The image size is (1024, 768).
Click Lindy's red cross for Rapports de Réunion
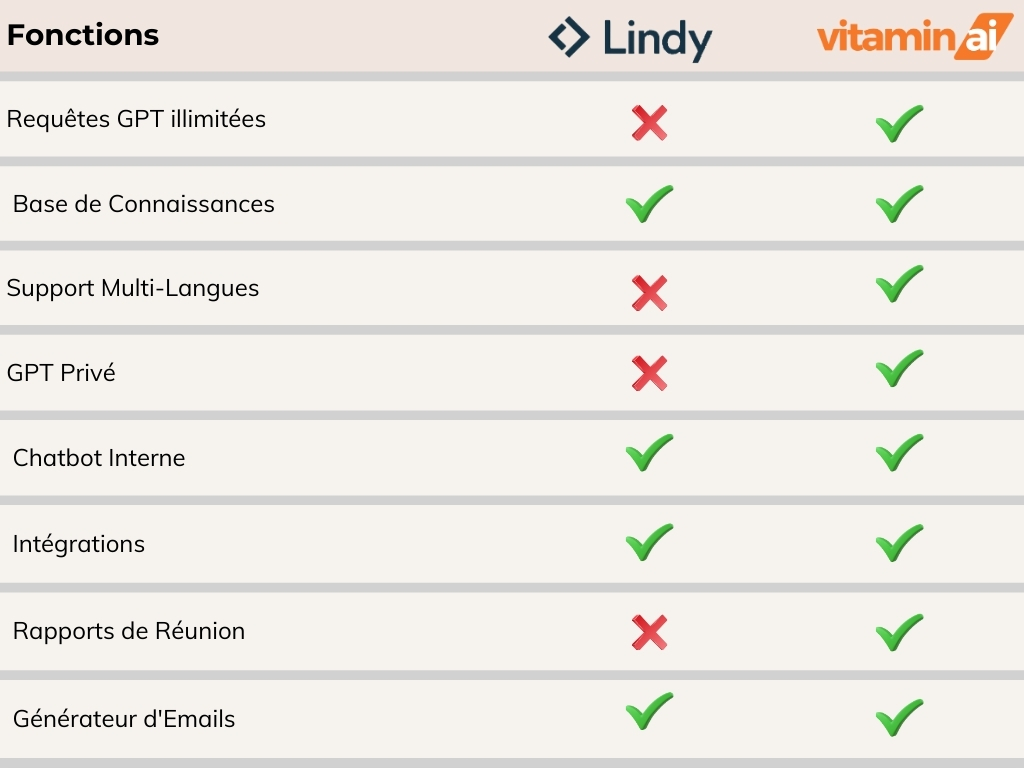click(649, 632)
